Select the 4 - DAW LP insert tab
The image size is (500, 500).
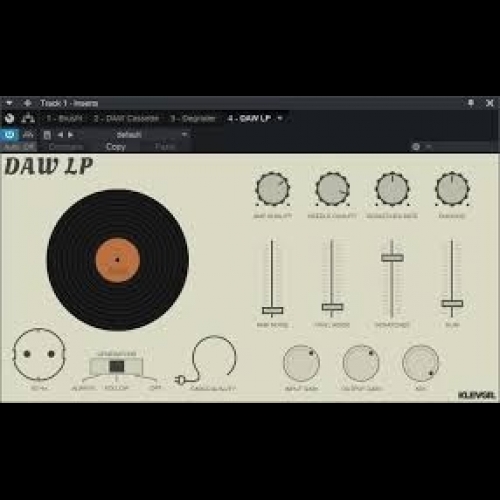pyautogui.click(x=249, y=118)
